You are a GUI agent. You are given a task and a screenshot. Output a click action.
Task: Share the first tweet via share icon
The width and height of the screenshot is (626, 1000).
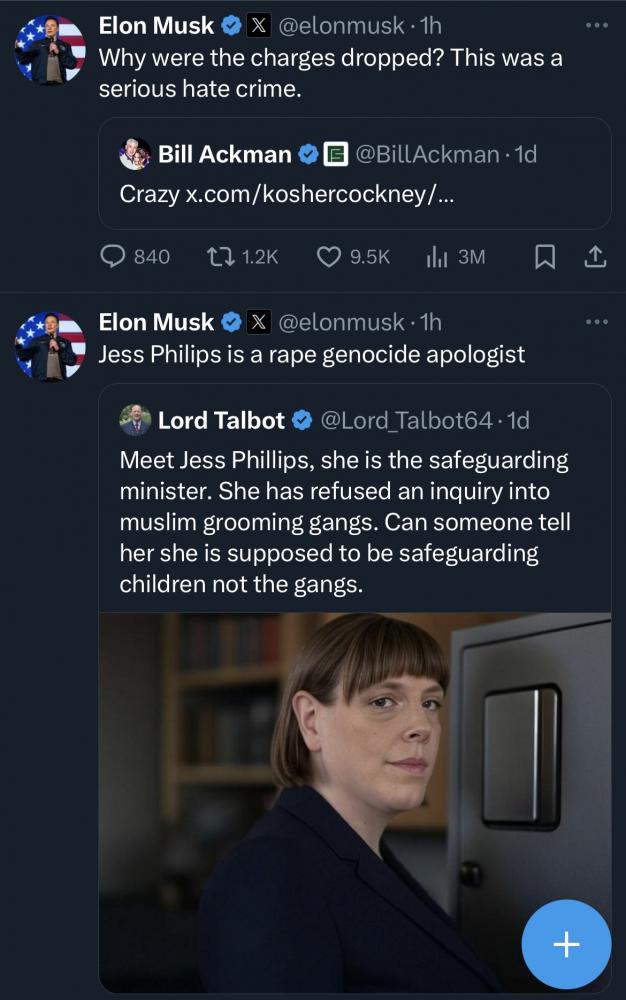pos(594,257)
